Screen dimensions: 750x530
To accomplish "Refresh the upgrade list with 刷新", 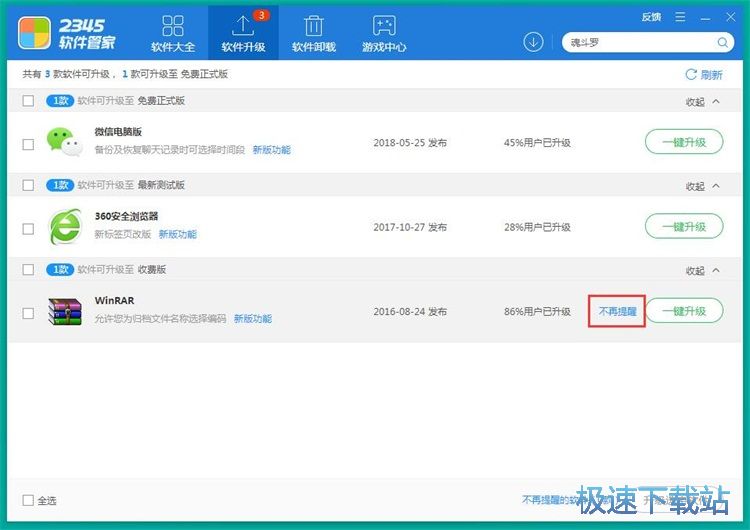I will pos(704,75).
